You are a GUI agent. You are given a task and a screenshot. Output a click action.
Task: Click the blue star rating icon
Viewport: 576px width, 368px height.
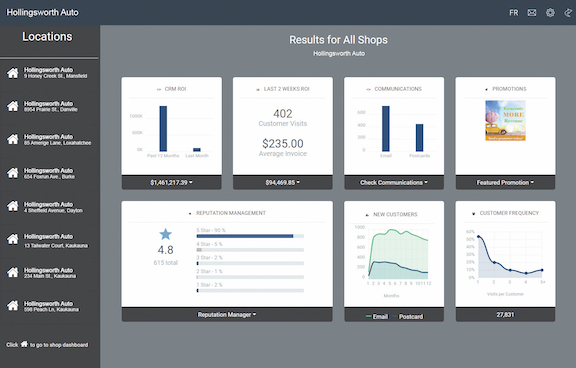[x=165, y=234]
